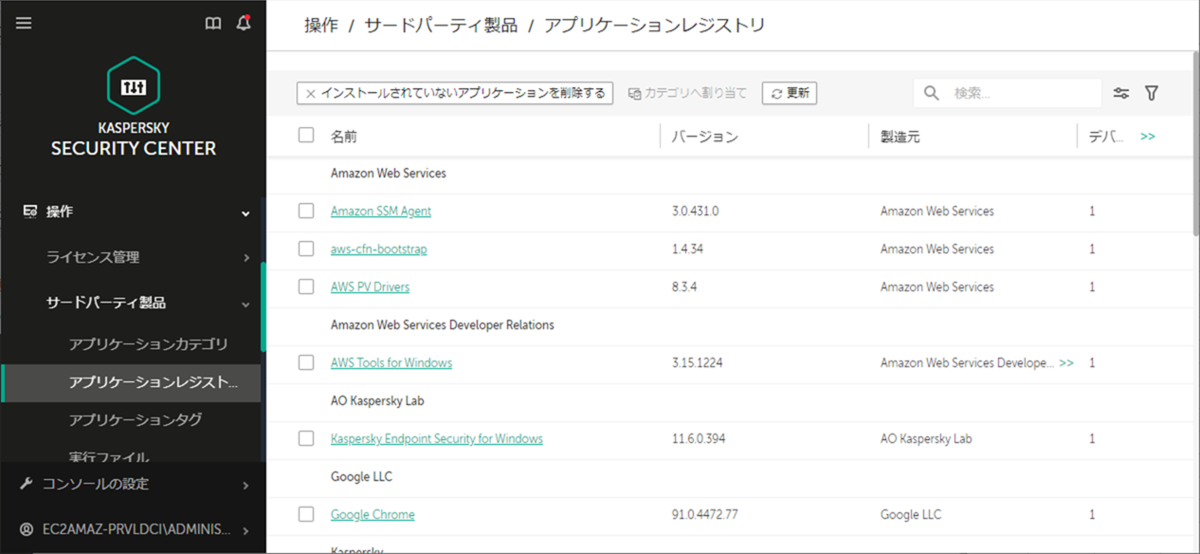Open the AWS PV Drivers link
The image size is (1200, 554).
coord(370,287)
